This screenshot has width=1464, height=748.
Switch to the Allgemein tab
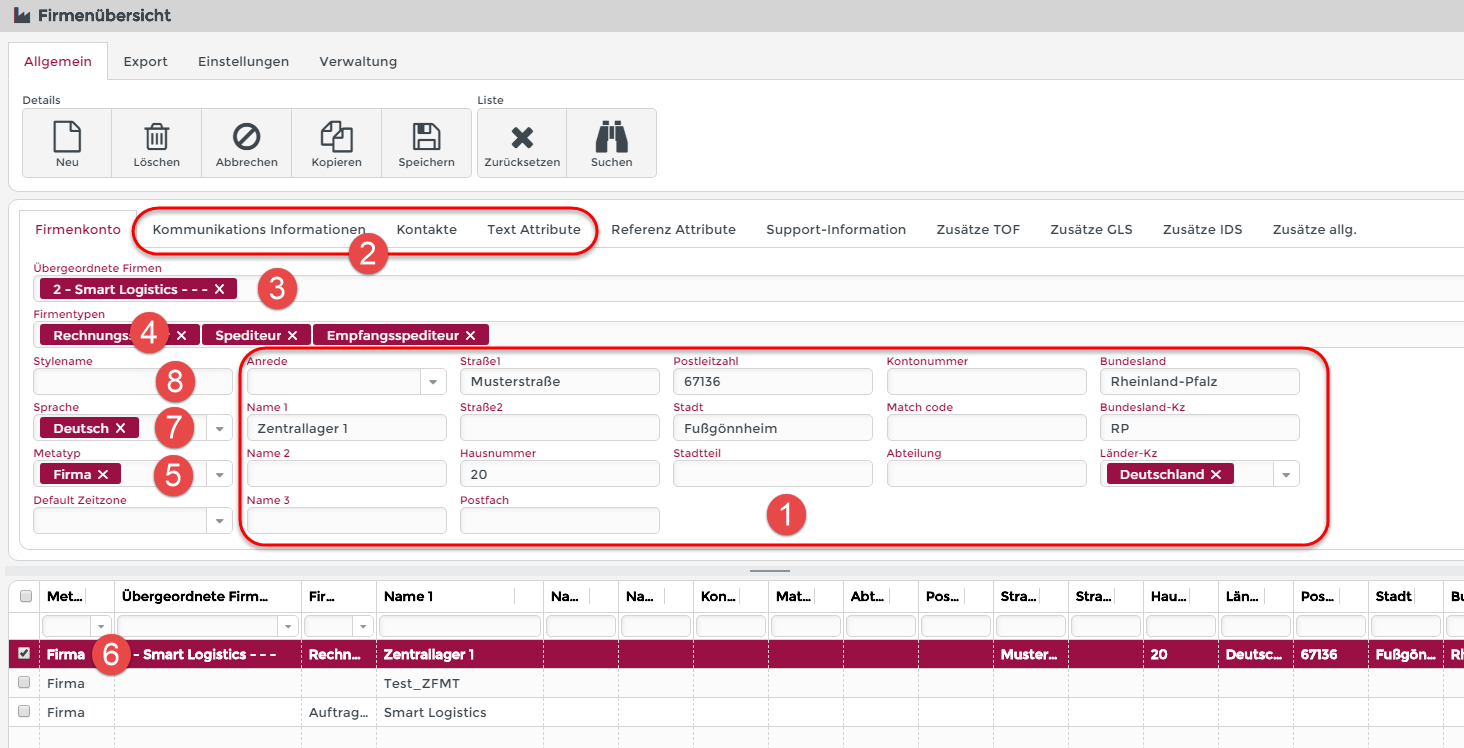pyautogui.click(x=57, y=62)
